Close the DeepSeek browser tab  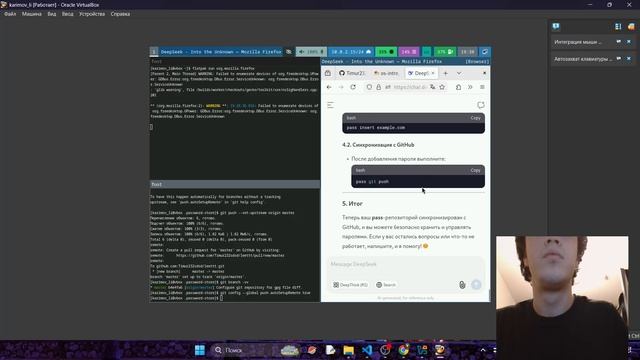click(x=433, y=73)
